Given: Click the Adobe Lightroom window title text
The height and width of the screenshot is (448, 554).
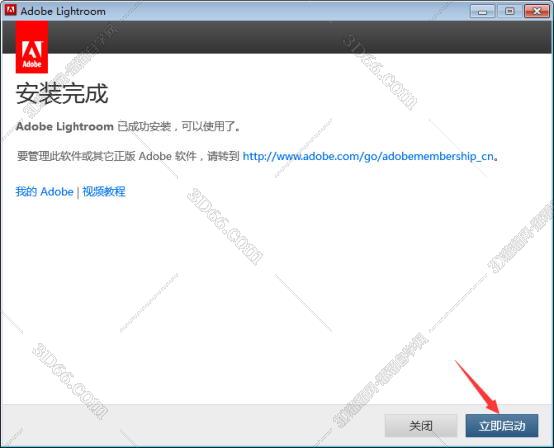Looking at the screenshot, I should point(63,11).
